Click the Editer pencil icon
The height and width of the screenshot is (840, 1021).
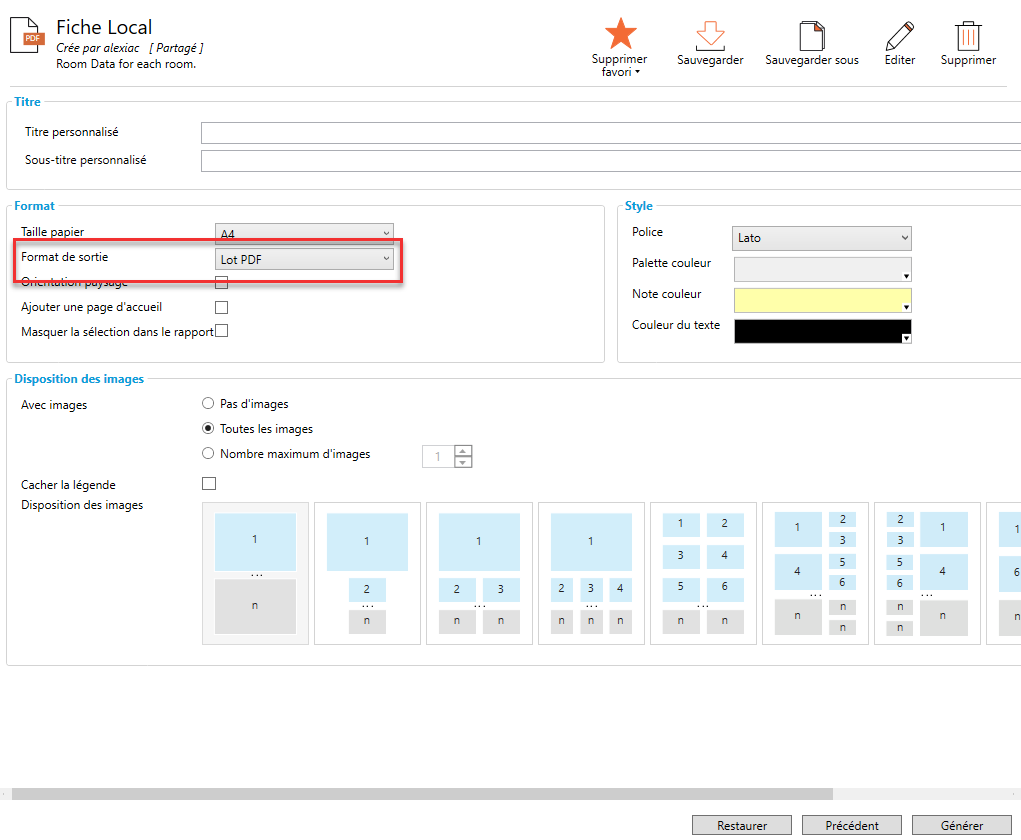click(900, 35)
